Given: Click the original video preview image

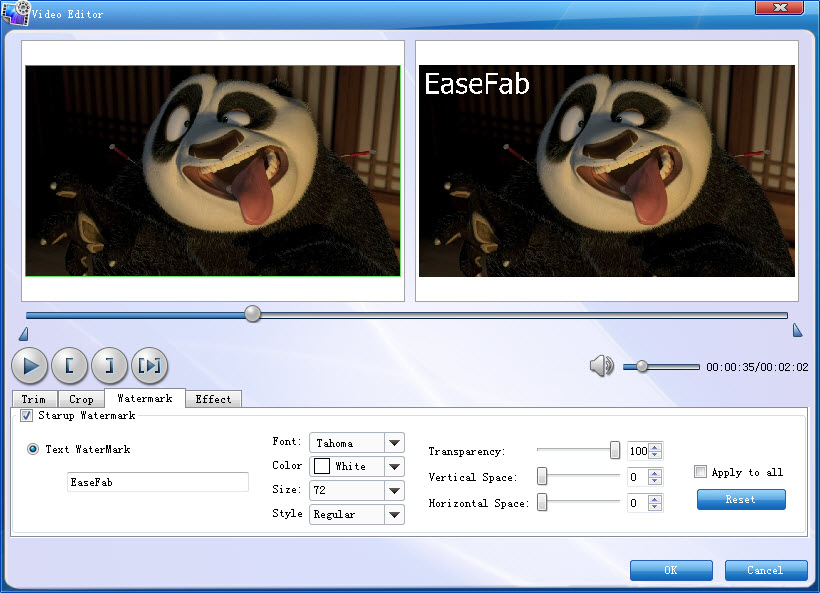Looking at the screenshot, I should pyautogui.click(x=213, y=171).
